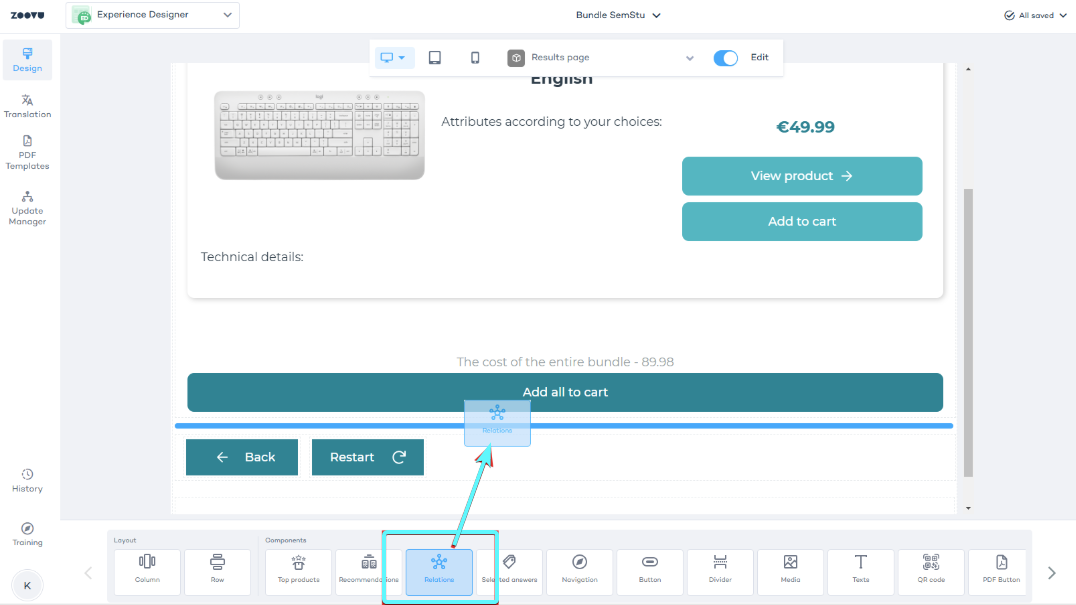Viewport: 1076px width, 605px height.
Task: Toggle the Edit mode switch
Action: 725,58
